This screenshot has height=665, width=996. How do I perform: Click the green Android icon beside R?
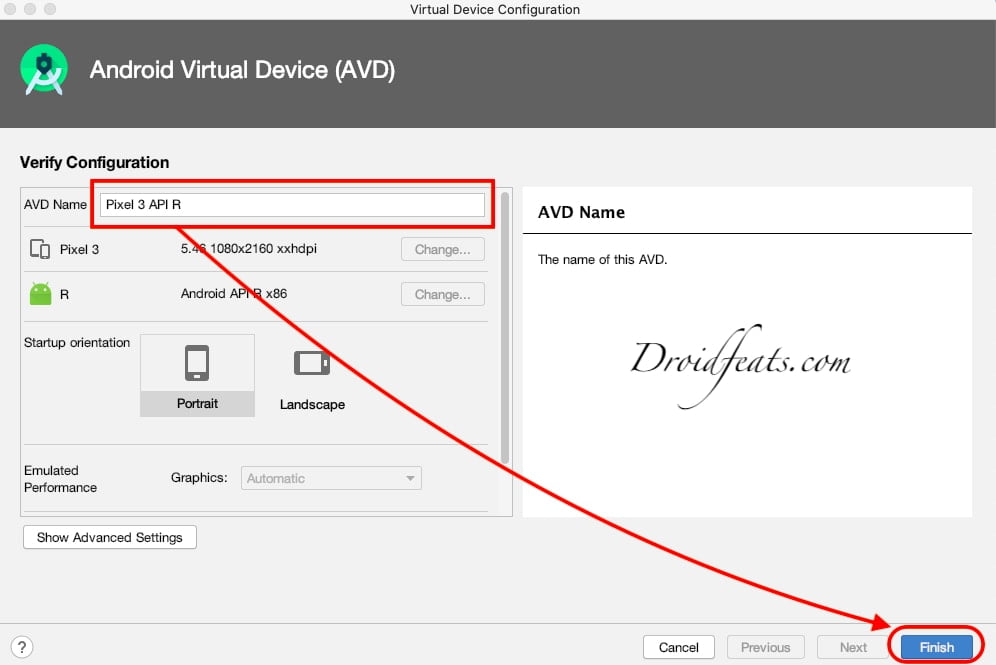coord(39,294)
